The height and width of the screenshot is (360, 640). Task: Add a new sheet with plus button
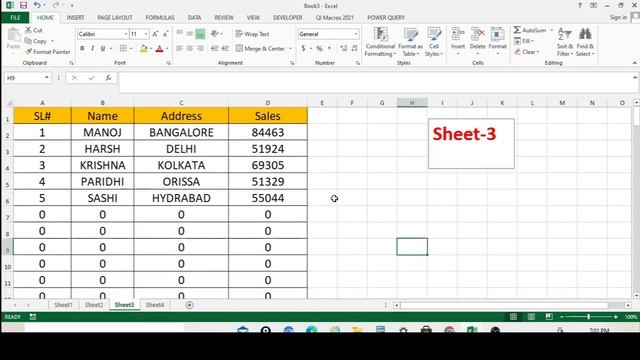point(189,305)
